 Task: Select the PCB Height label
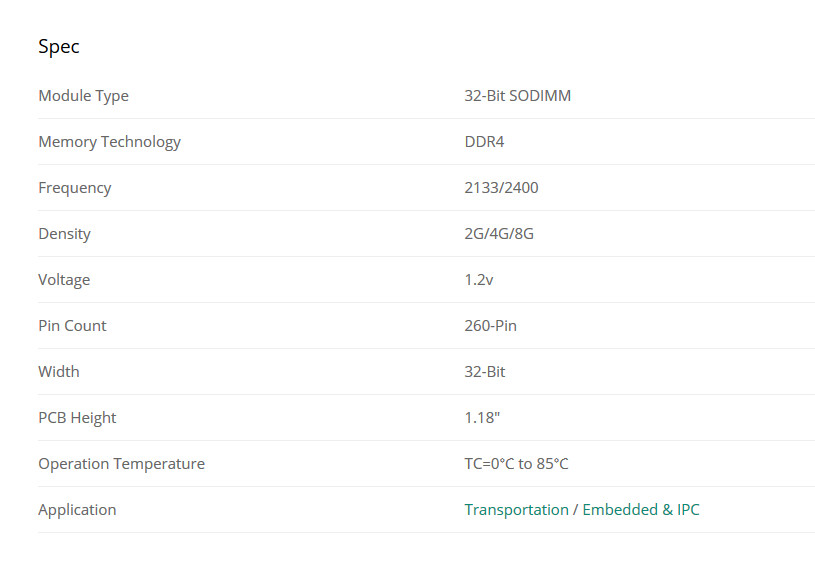coord(77,418)
